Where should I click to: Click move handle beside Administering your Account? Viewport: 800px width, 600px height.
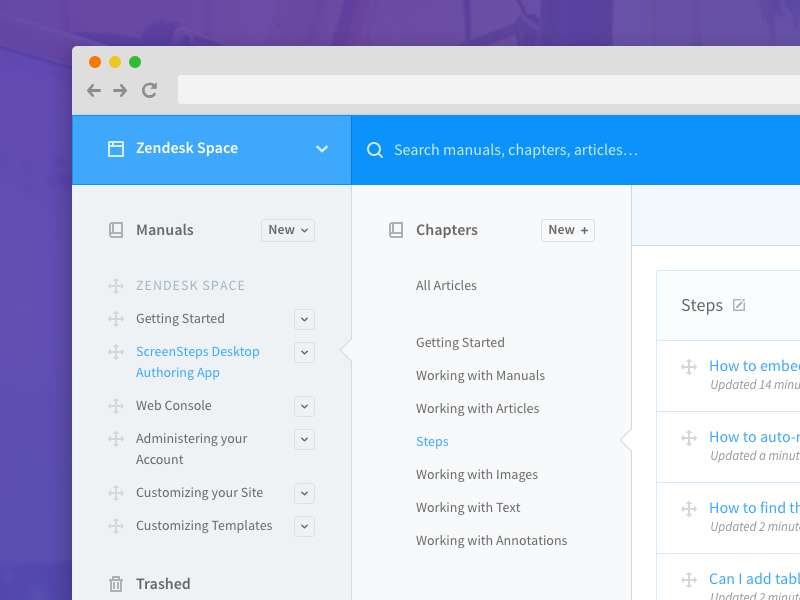coord(116,439)
